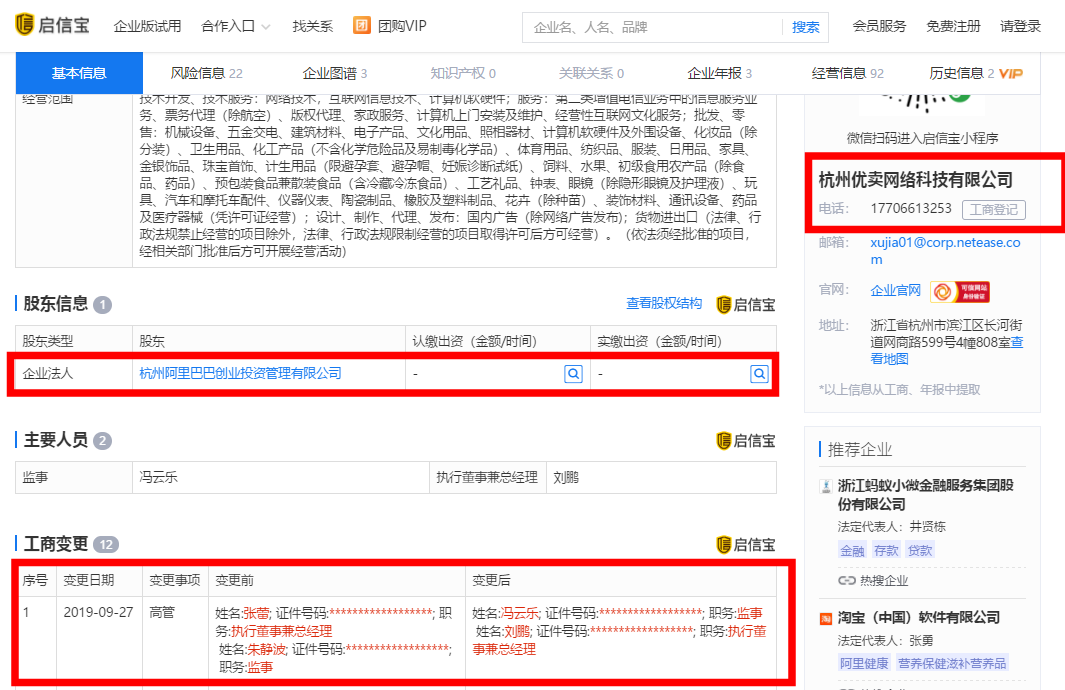Click the 阿里健康 tag
Image resolution: width=1065 pixels, height=690 pixels.
[864, 663]
